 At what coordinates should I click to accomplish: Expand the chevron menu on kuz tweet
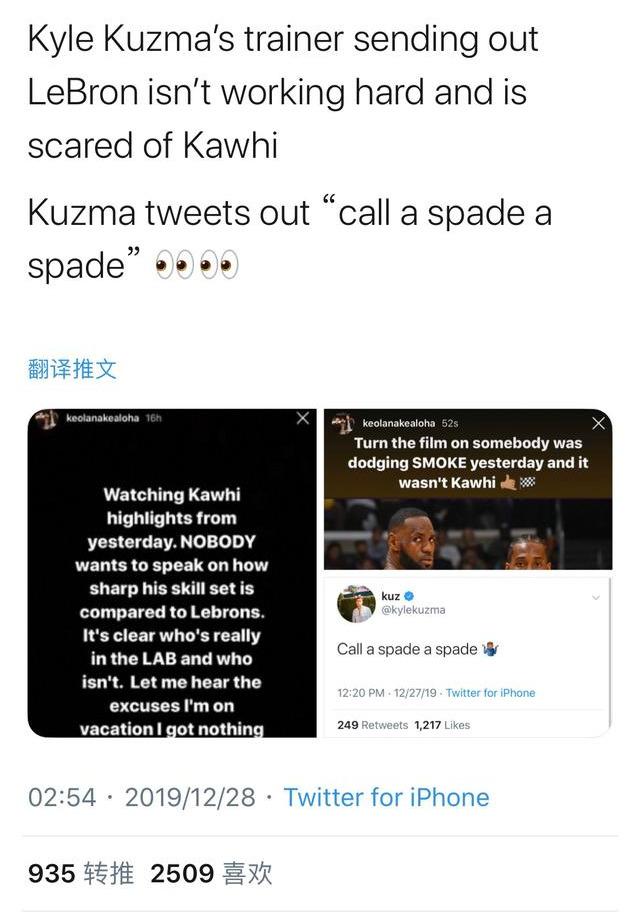pos(596,597)
